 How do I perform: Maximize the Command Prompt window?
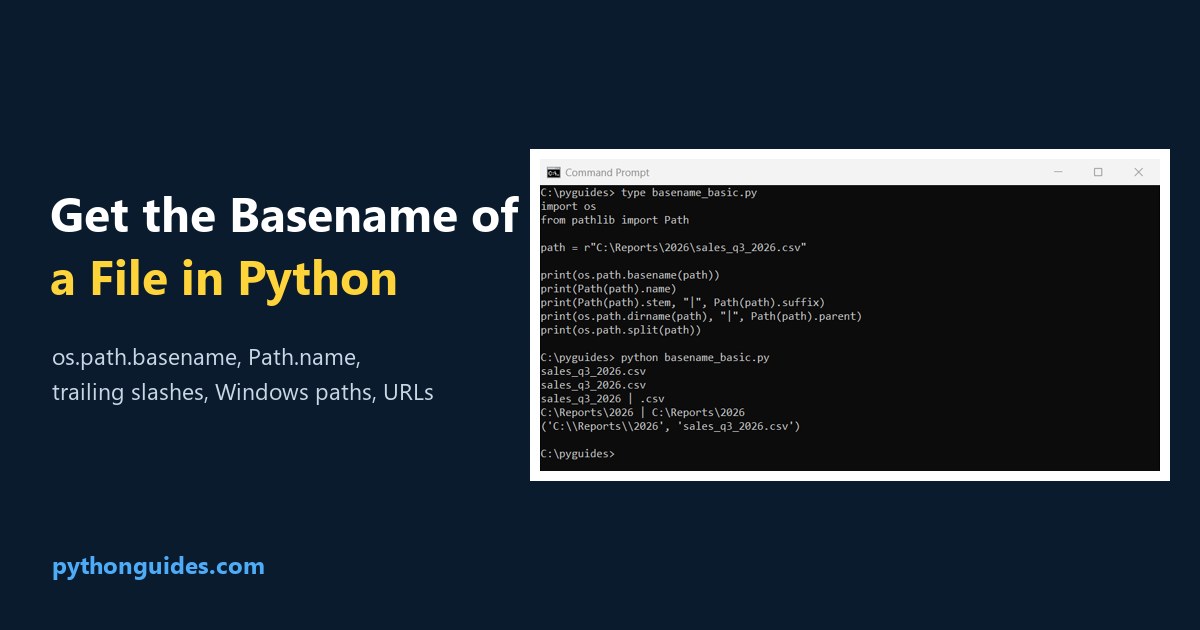coord(1098,172)
